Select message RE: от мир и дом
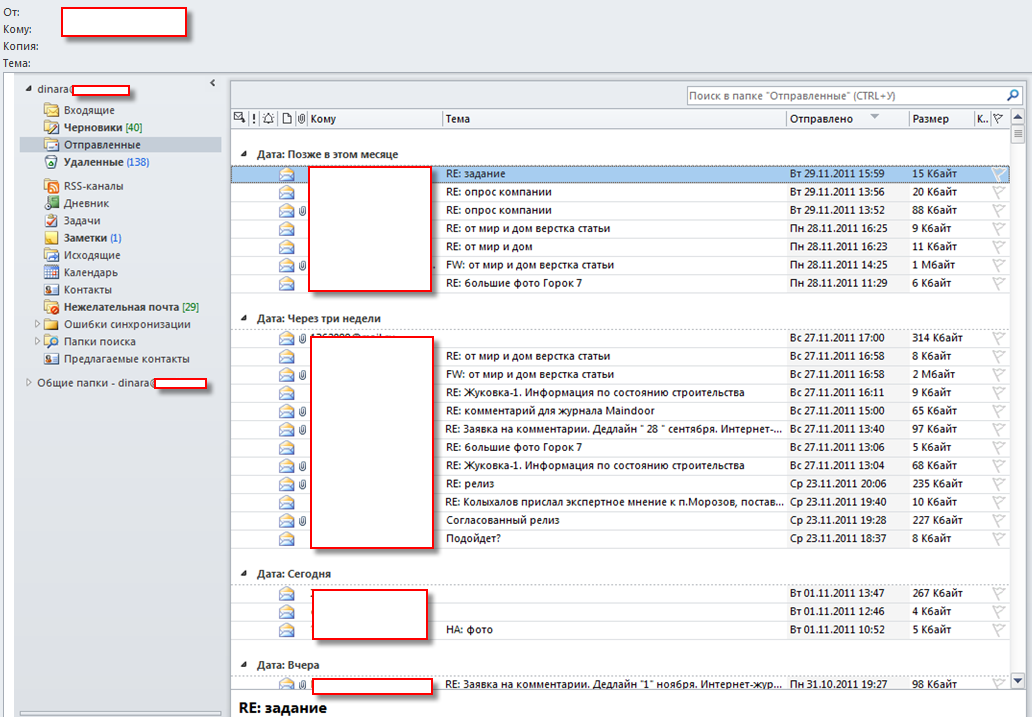 point(620,246)
